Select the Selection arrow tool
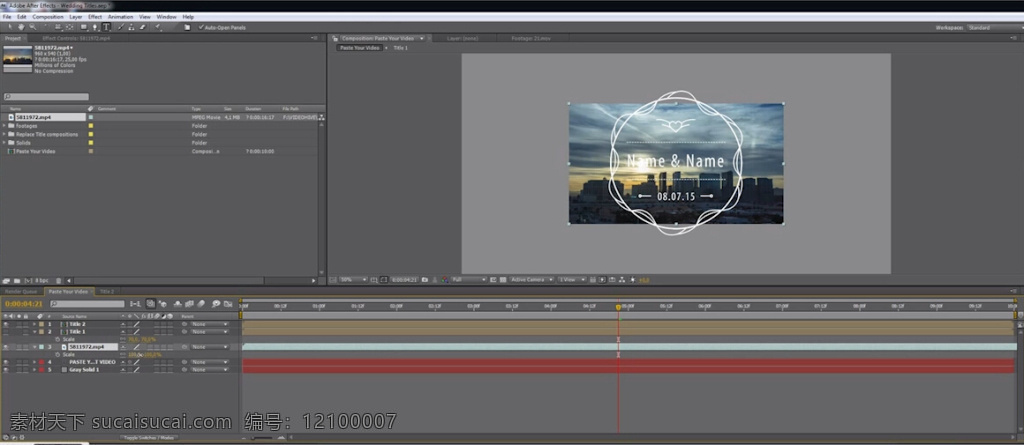 click(10, 27)
